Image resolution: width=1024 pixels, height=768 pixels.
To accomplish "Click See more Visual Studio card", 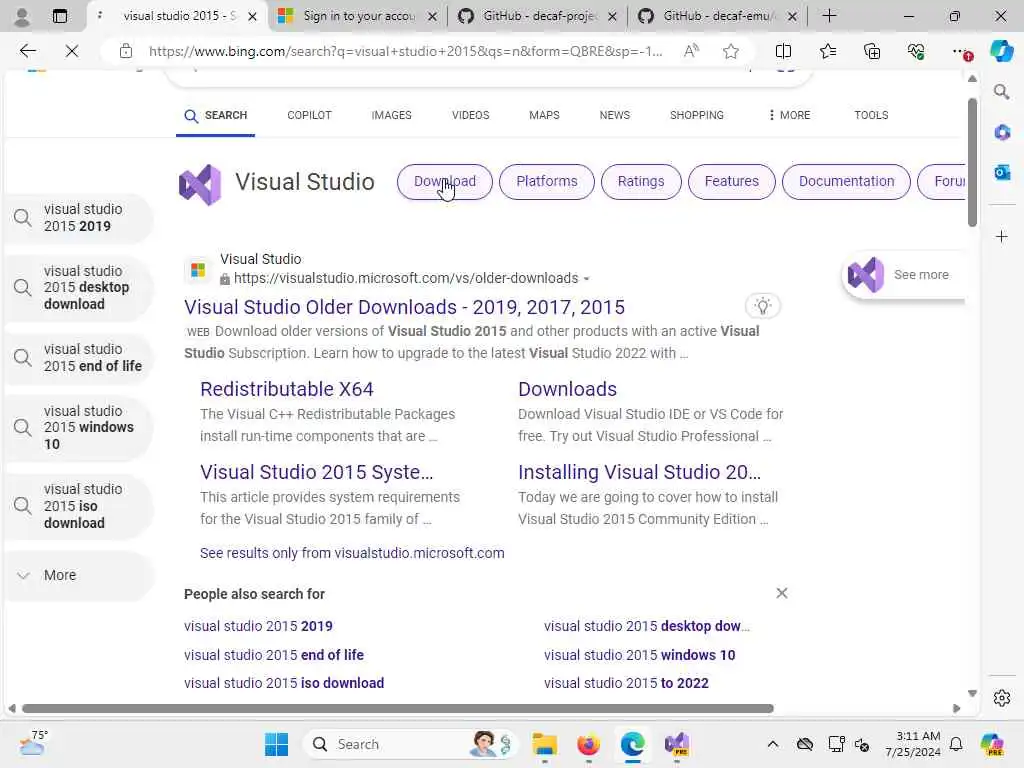I will click(x=904, y=275).
